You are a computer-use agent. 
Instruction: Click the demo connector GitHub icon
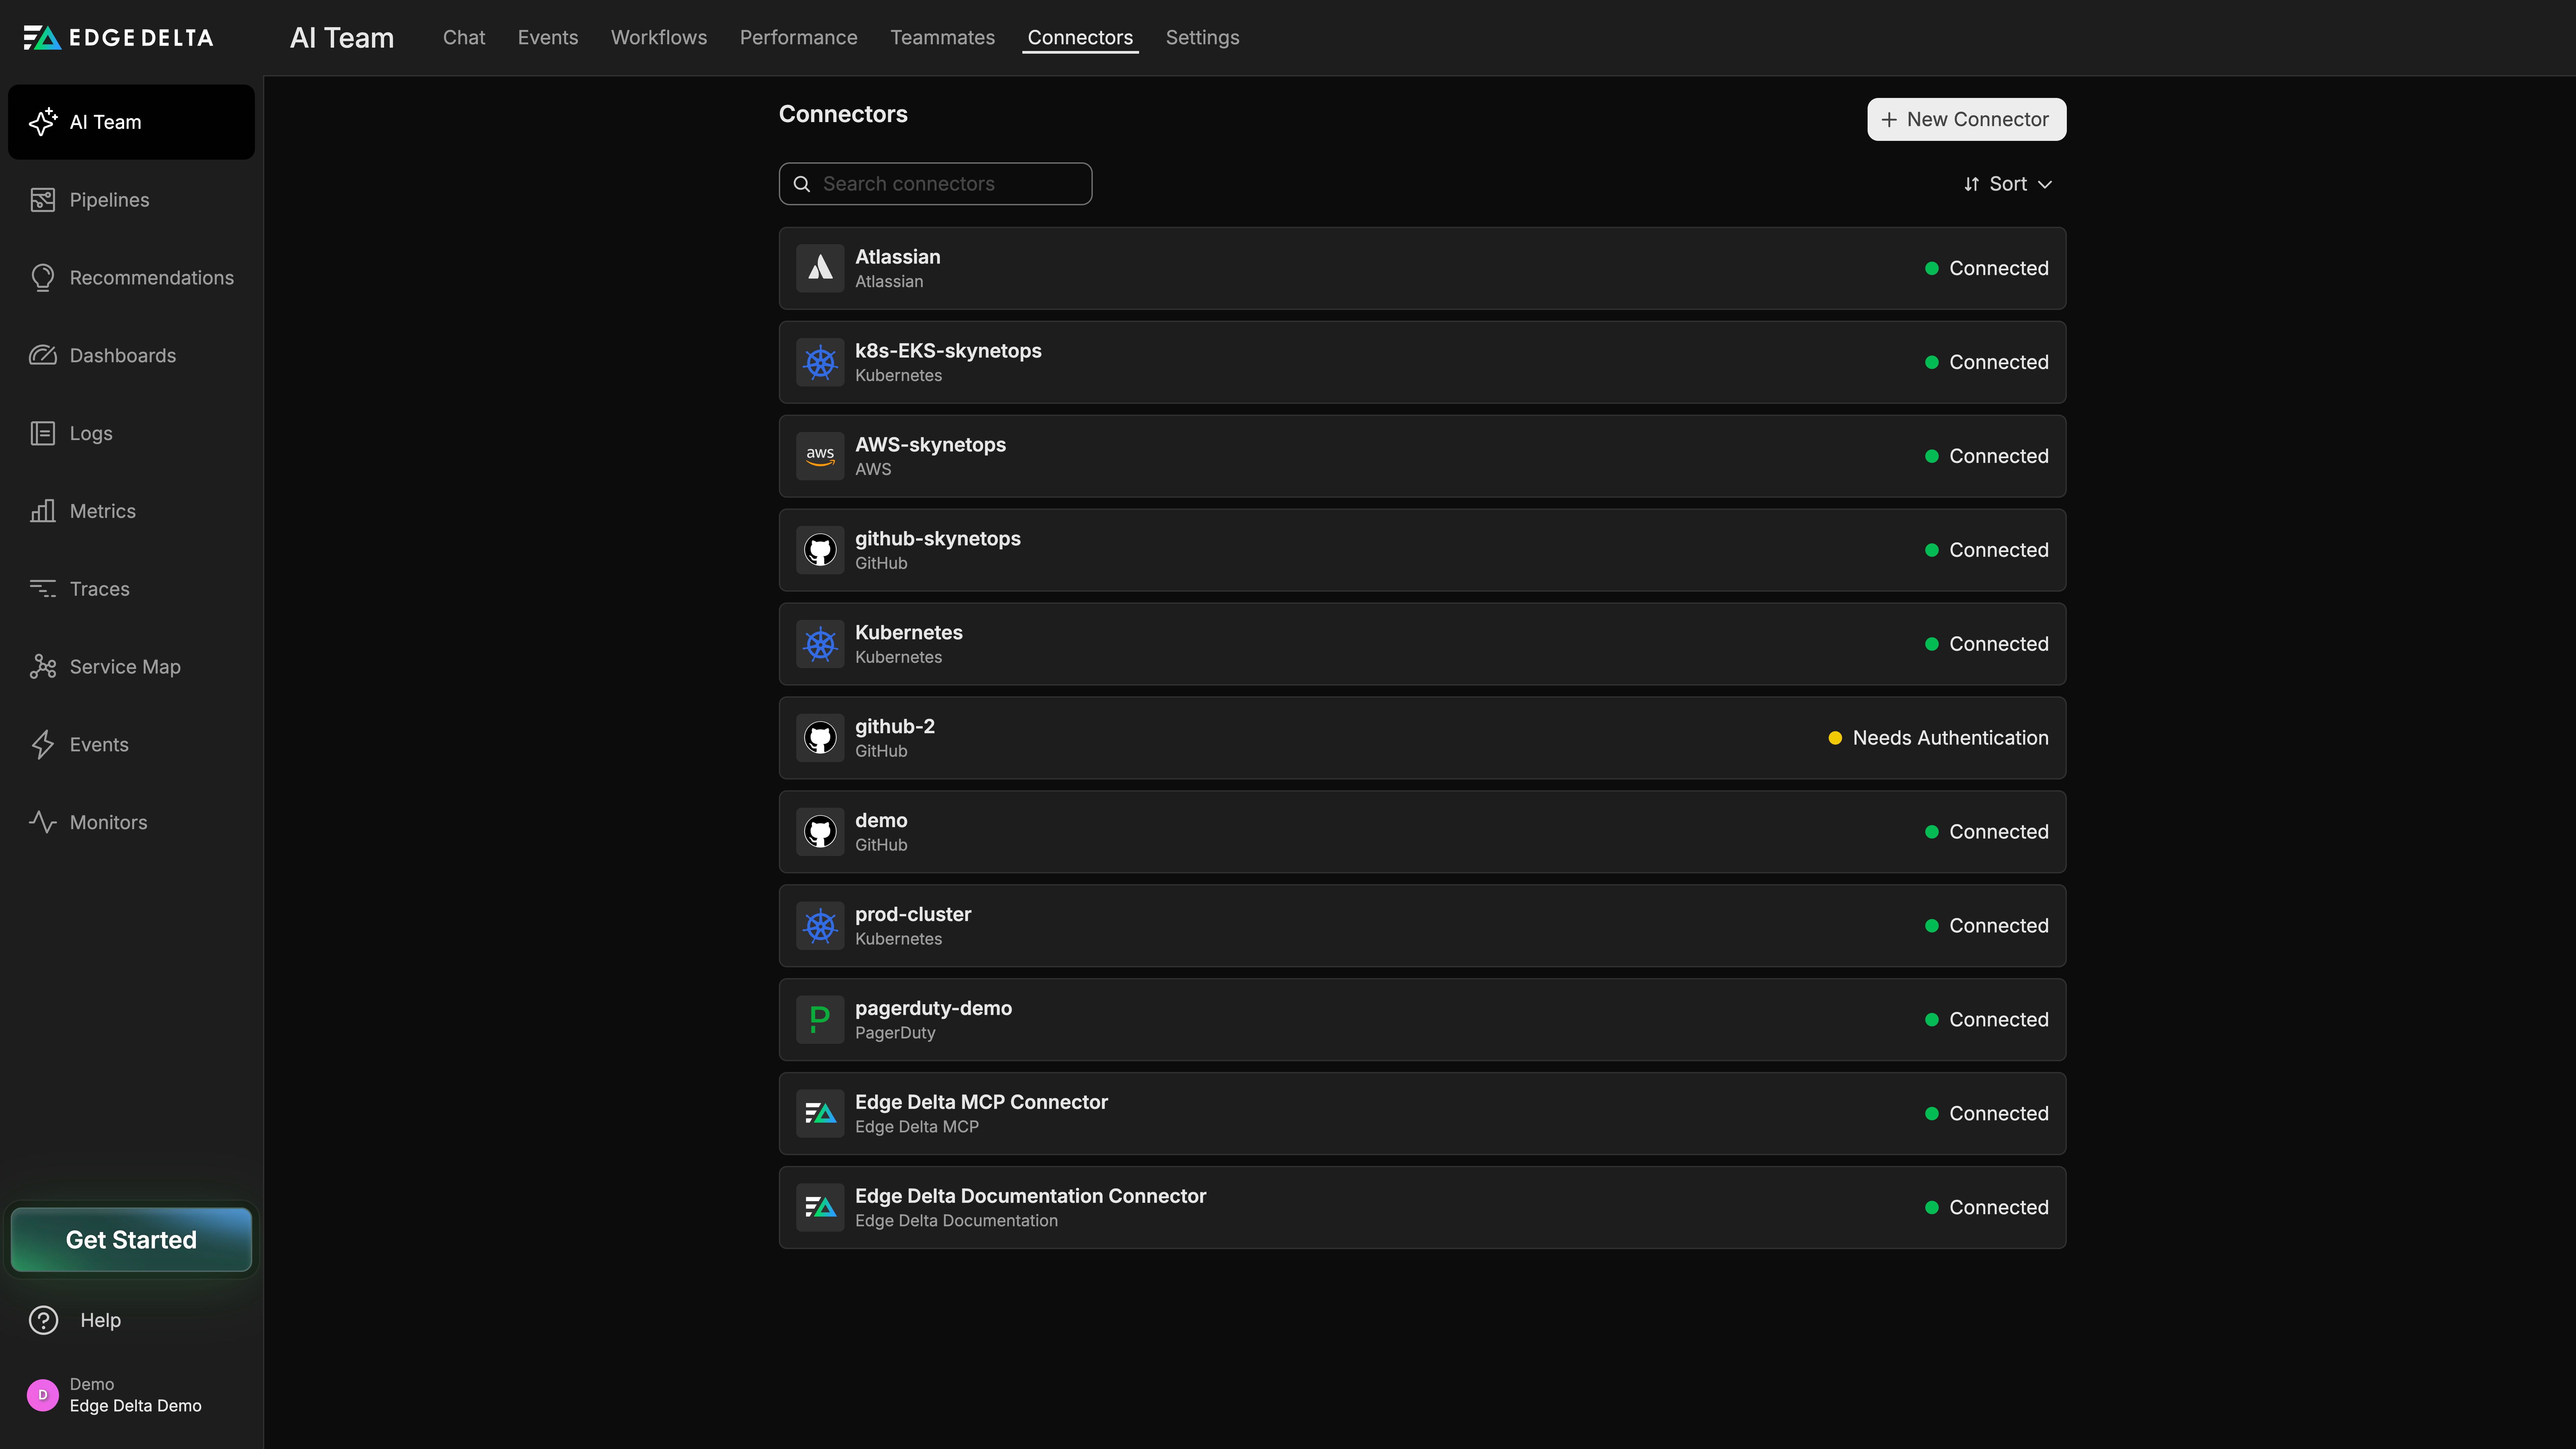820,832
